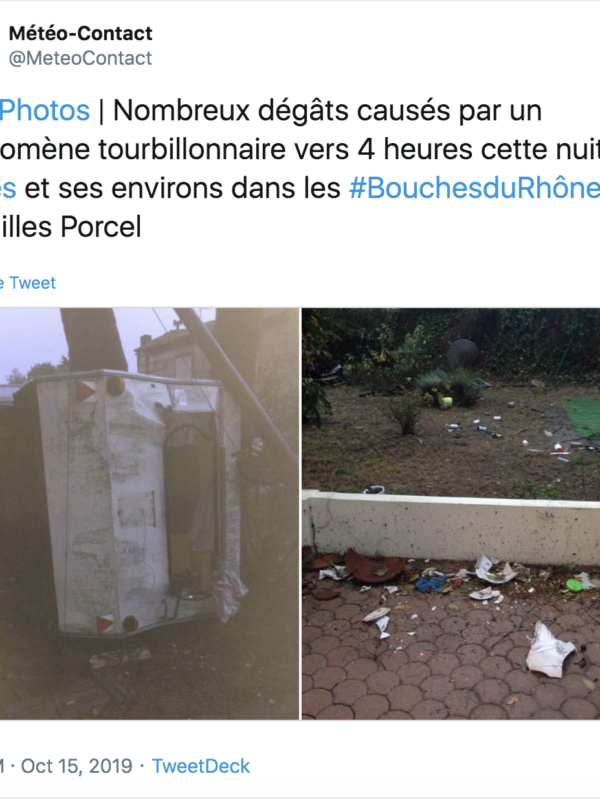
Task: Click the @MeteoContact handle
Action: point(81,58)
